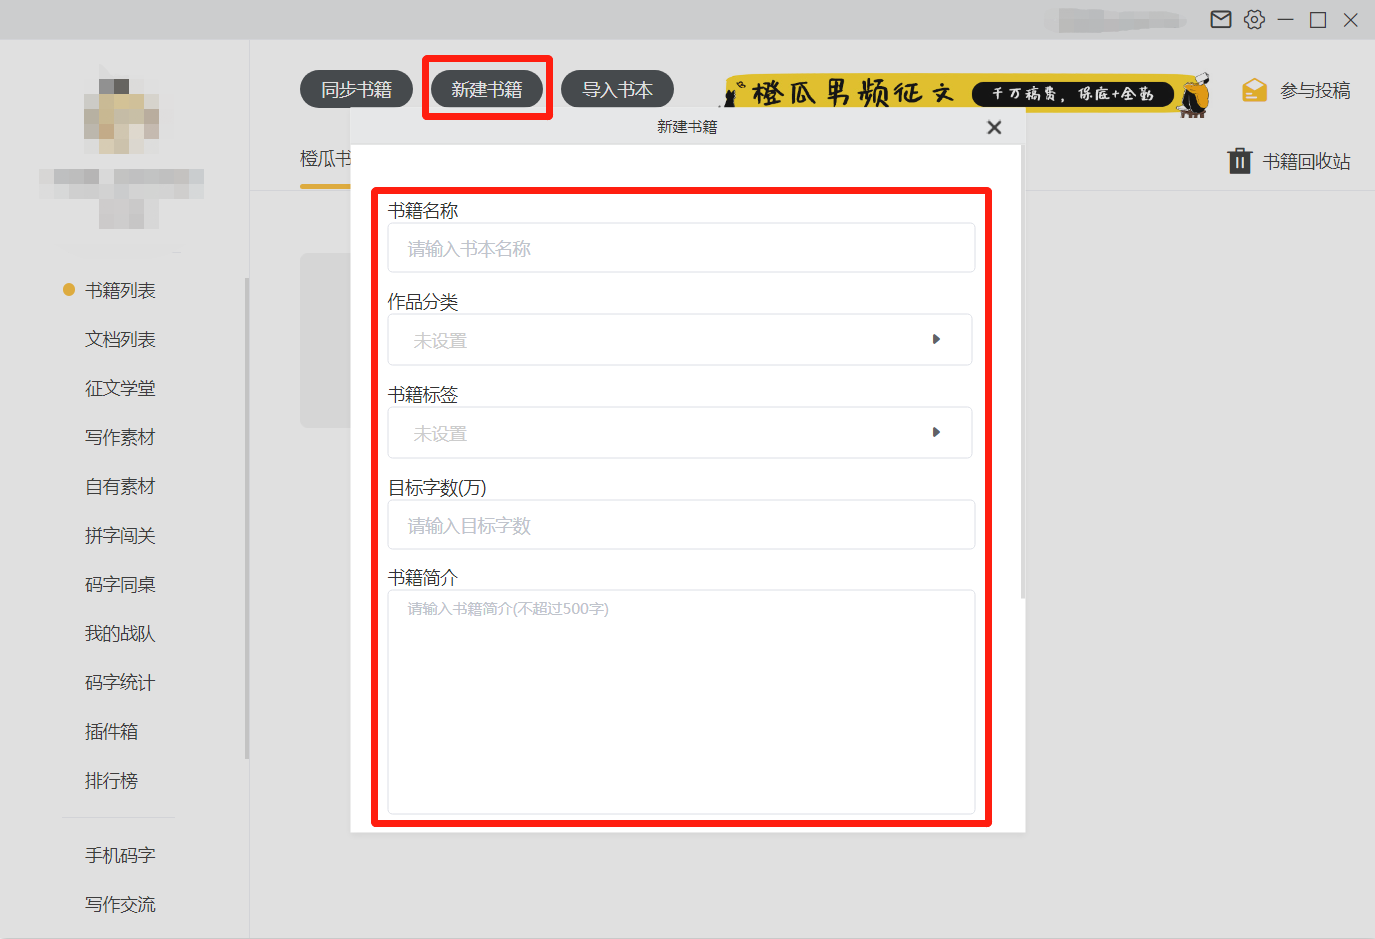The image size is (1375, 939).
Task: Click the 参与投稿 envelope icon
Action: [x=1254, y=90]
